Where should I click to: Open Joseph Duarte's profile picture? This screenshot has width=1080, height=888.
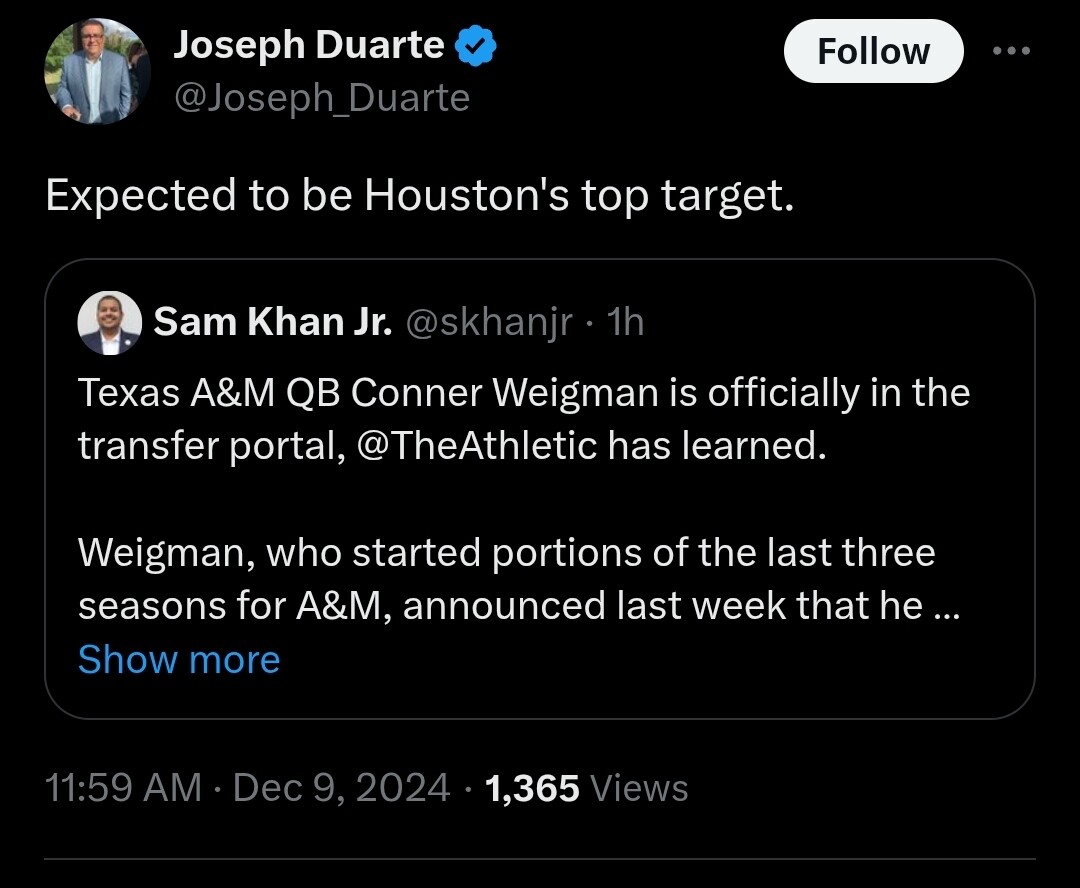tap(97, 71)
